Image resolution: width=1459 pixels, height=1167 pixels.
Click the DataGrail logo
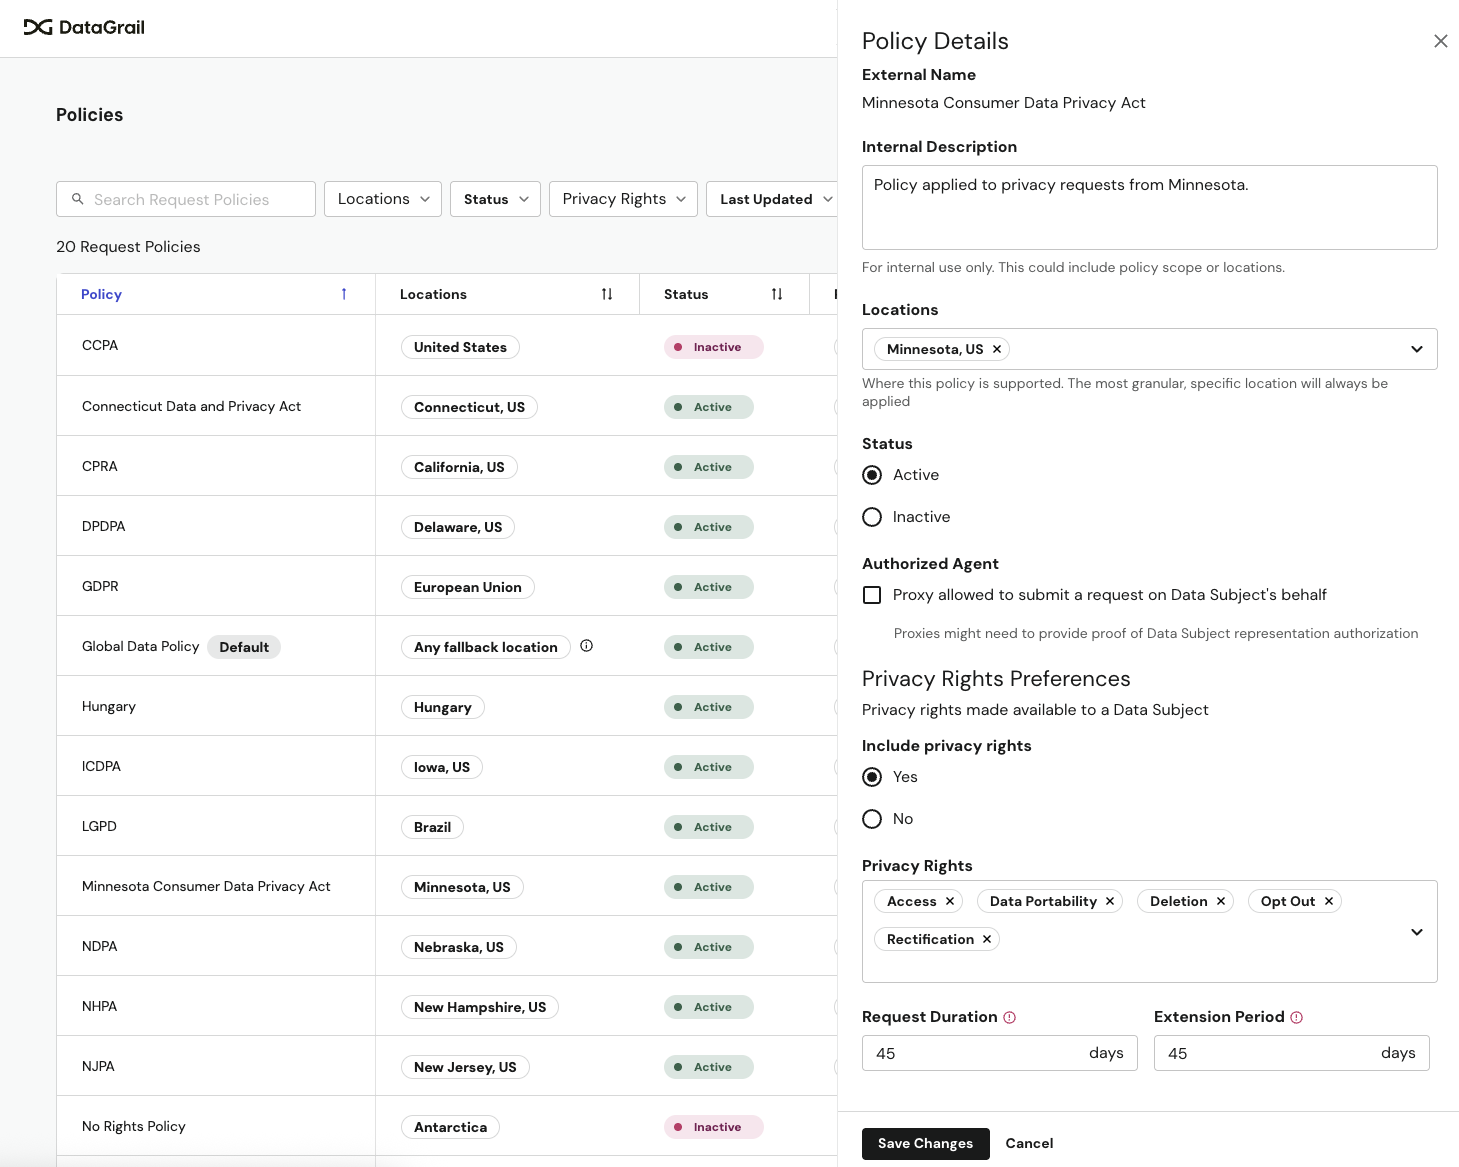tap(84, 28)
